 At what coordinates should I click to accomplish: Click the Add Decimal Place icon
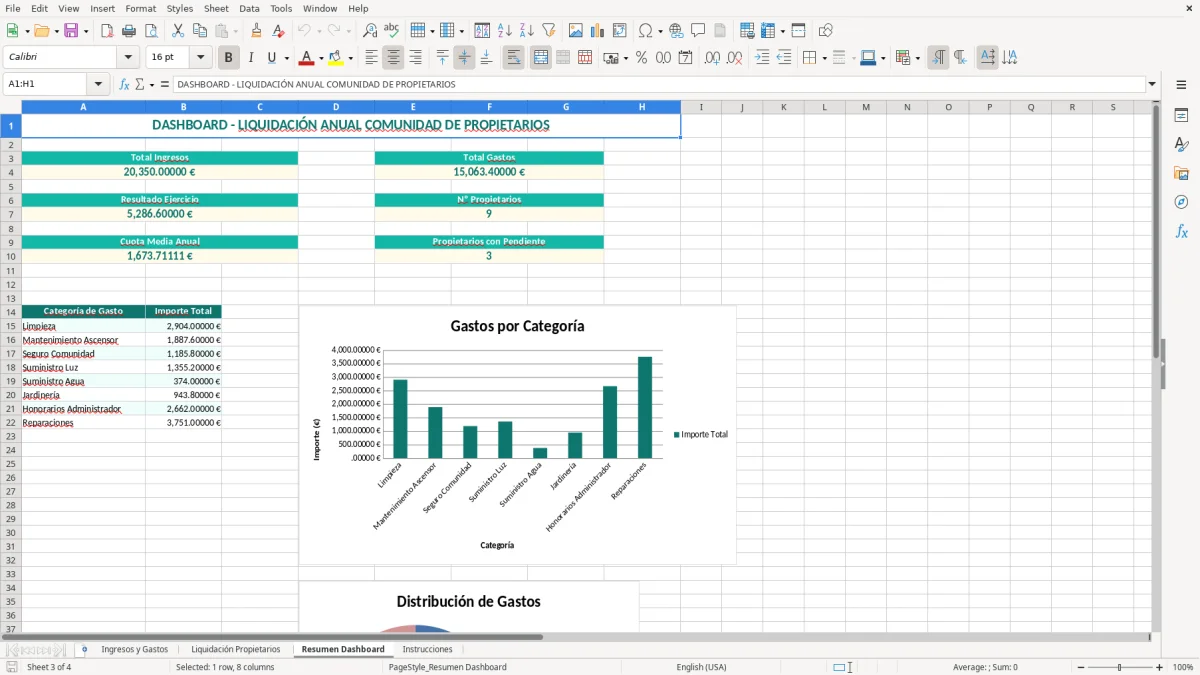coord(713,58)
